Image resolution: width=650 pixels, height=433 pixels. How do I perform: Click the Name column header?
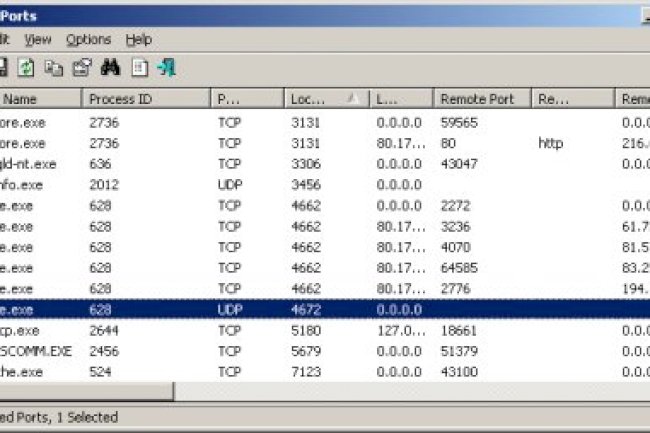click(x=40, y=99)
